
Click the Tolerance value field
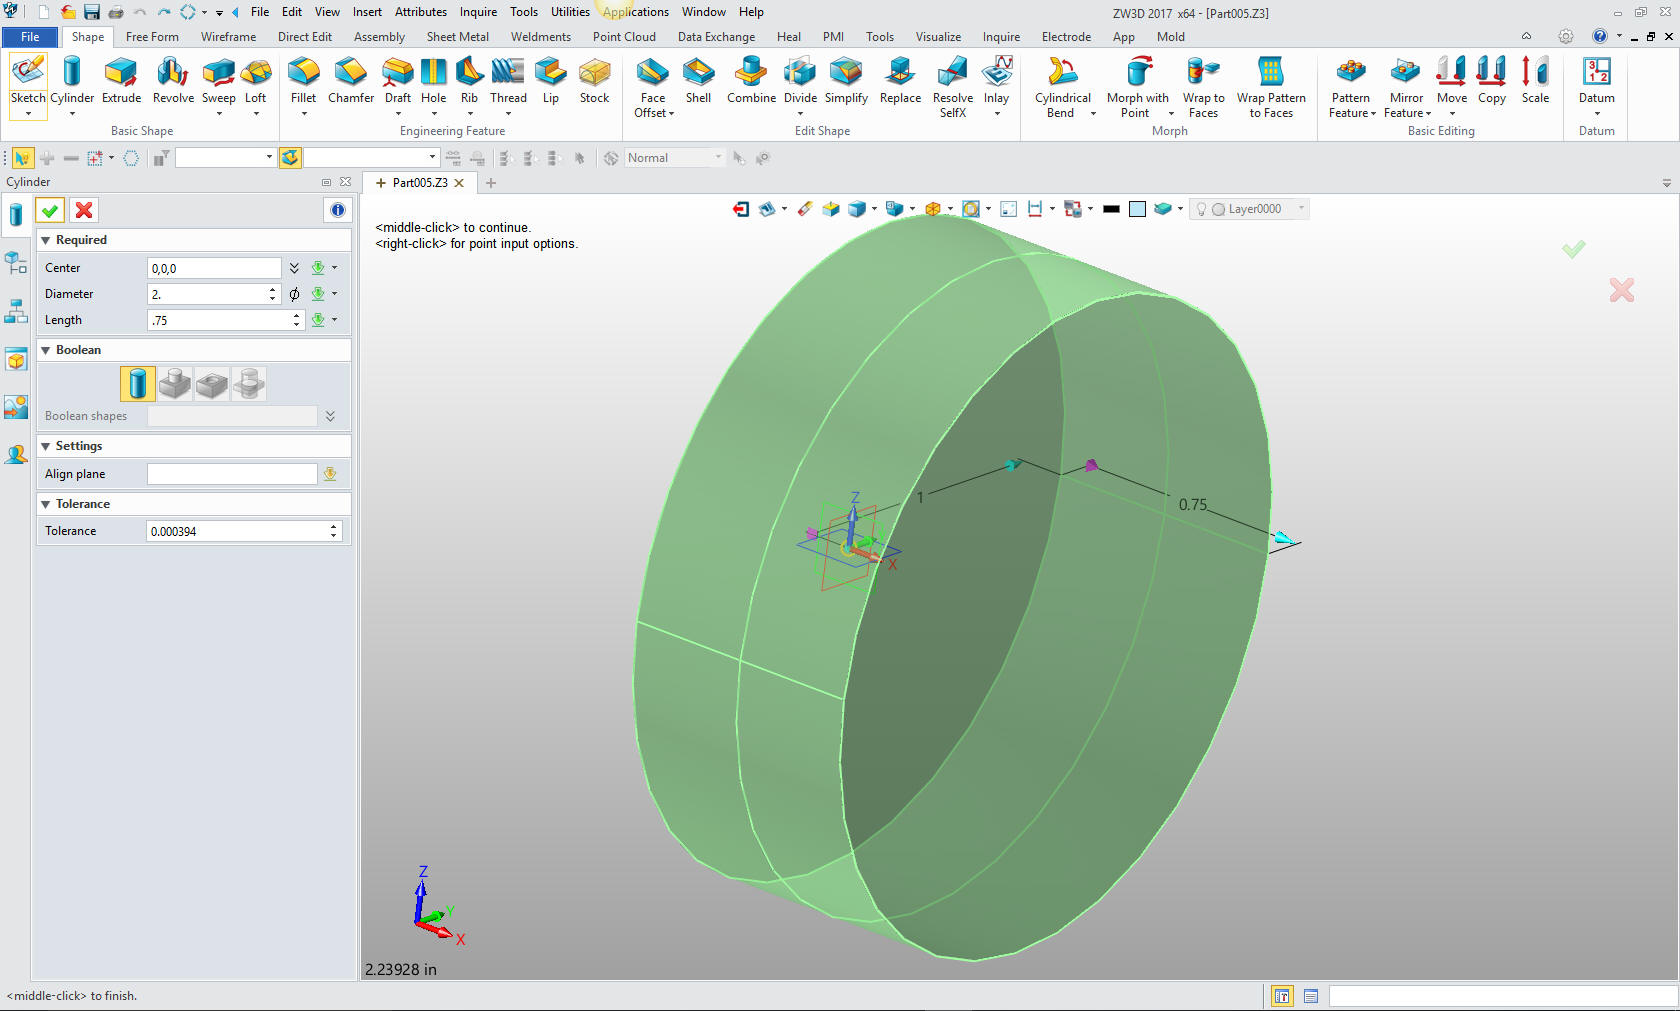(237, 531)
